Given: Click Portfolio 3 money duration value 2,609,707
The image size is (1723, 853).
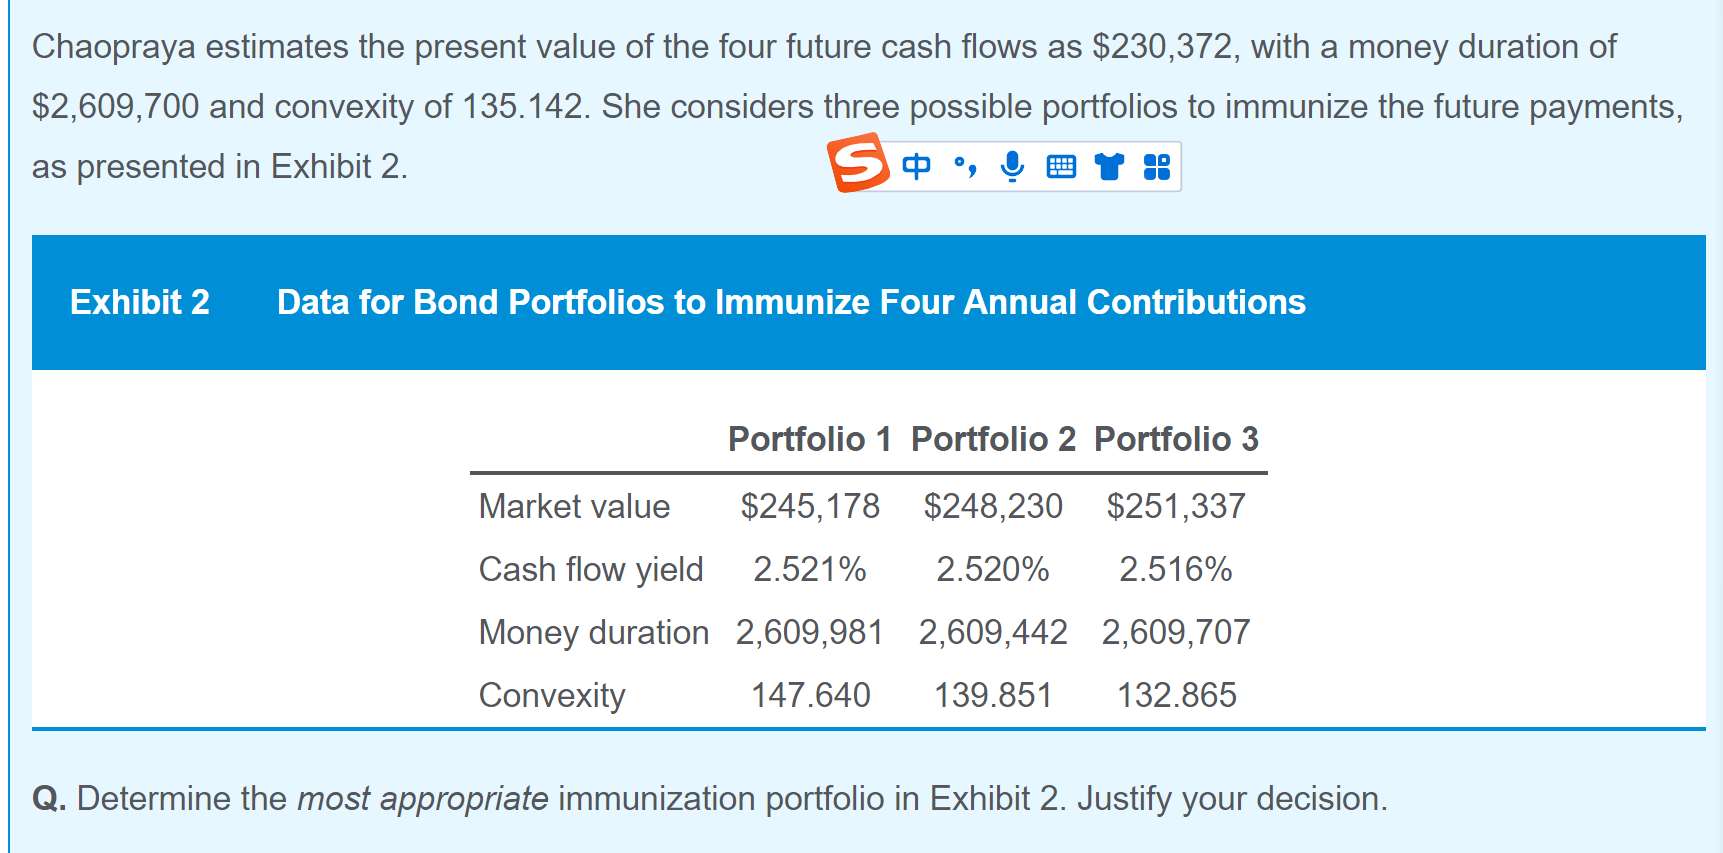Looking at the screenshot, I should click(x=1176, y=632).
